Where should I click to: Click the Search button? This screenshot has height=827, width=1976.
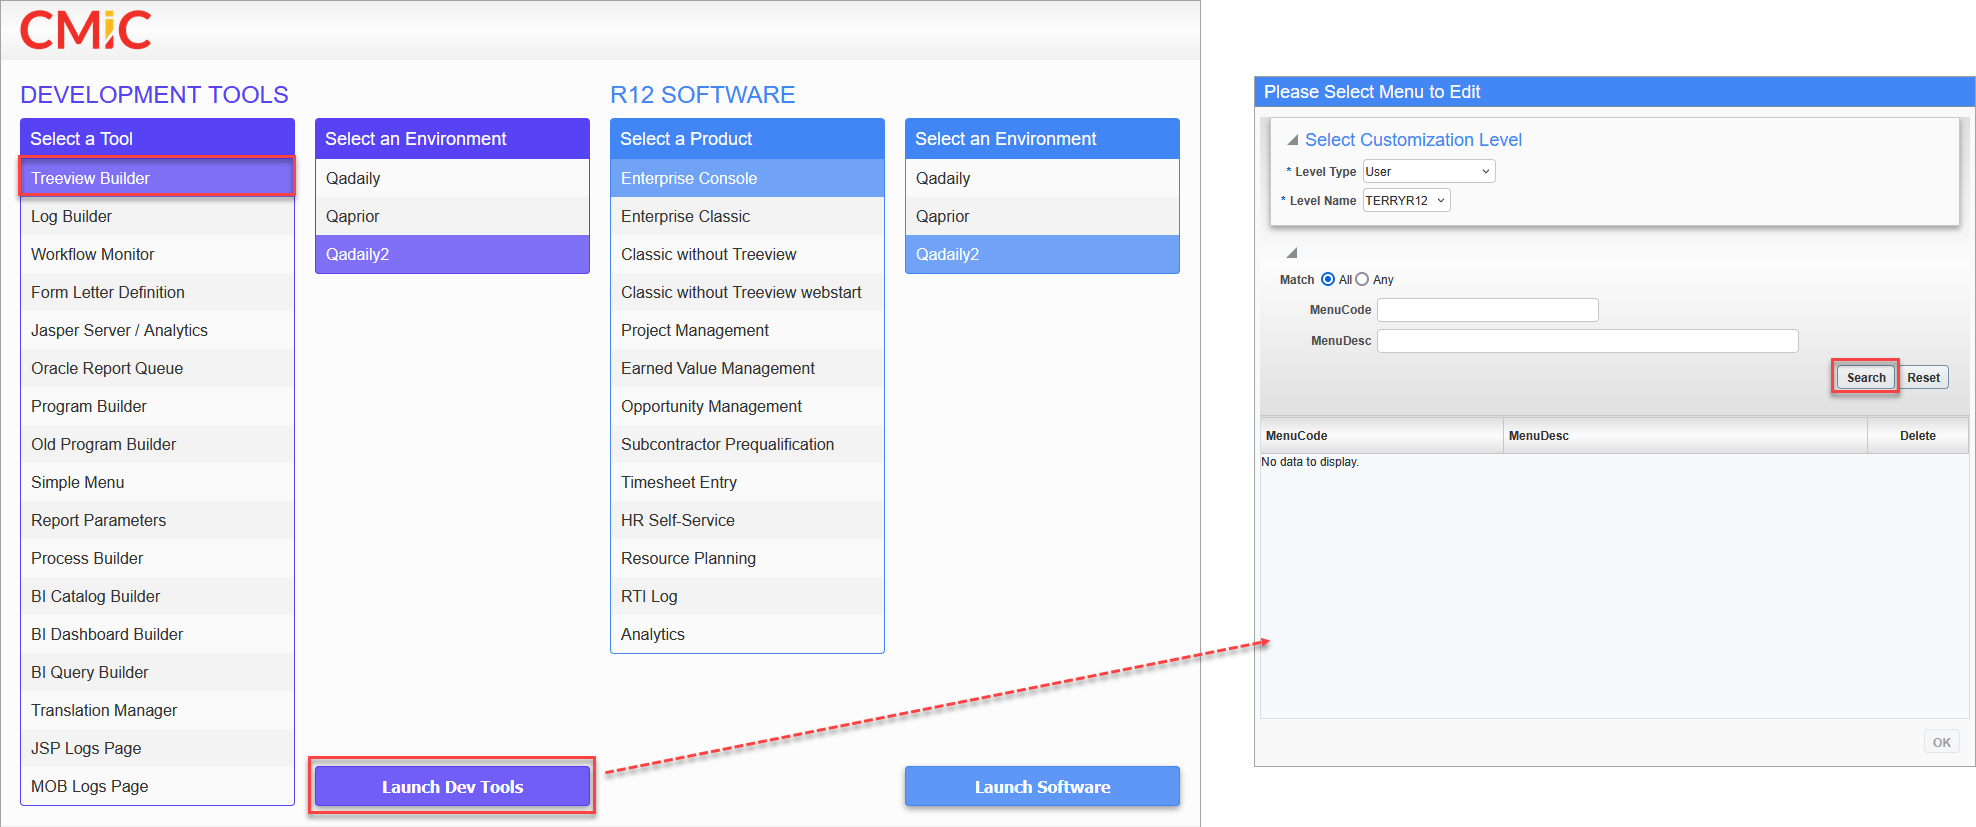[x=1866, y=377]
